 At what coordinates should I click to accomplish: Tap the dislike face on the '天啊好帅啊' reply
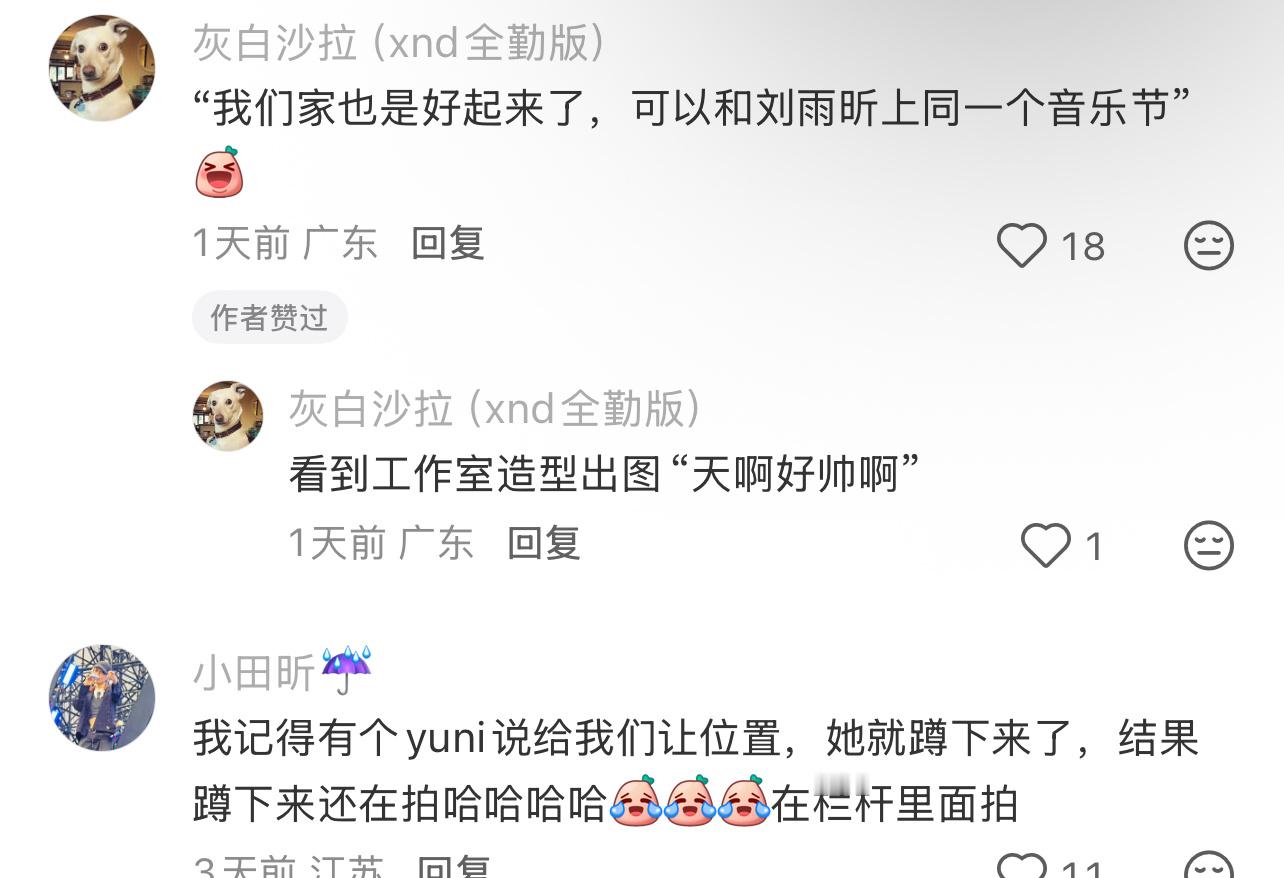tap(1209, 546)
